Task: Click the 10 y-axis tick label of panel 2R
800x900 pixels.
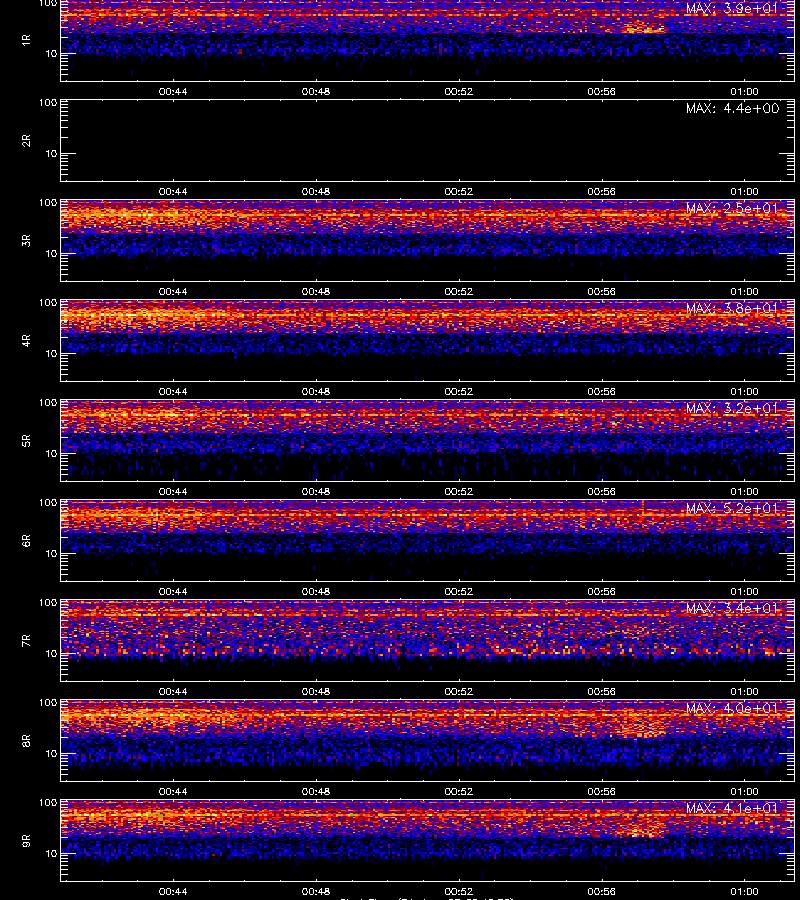Action: pyautogui.click(x=51, y=153)
